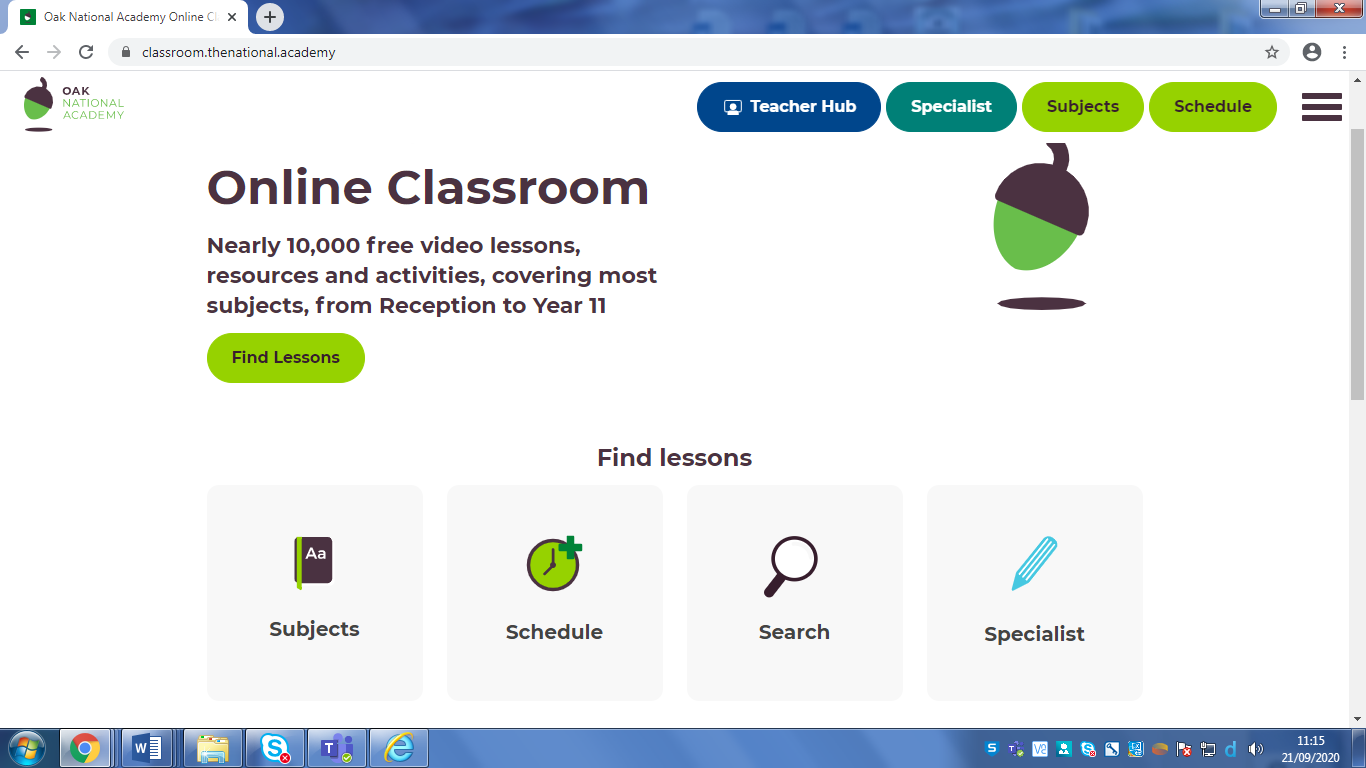Click the Schedule clock icon
This screenshot has height=768, width=1366.
click(554, 563)
